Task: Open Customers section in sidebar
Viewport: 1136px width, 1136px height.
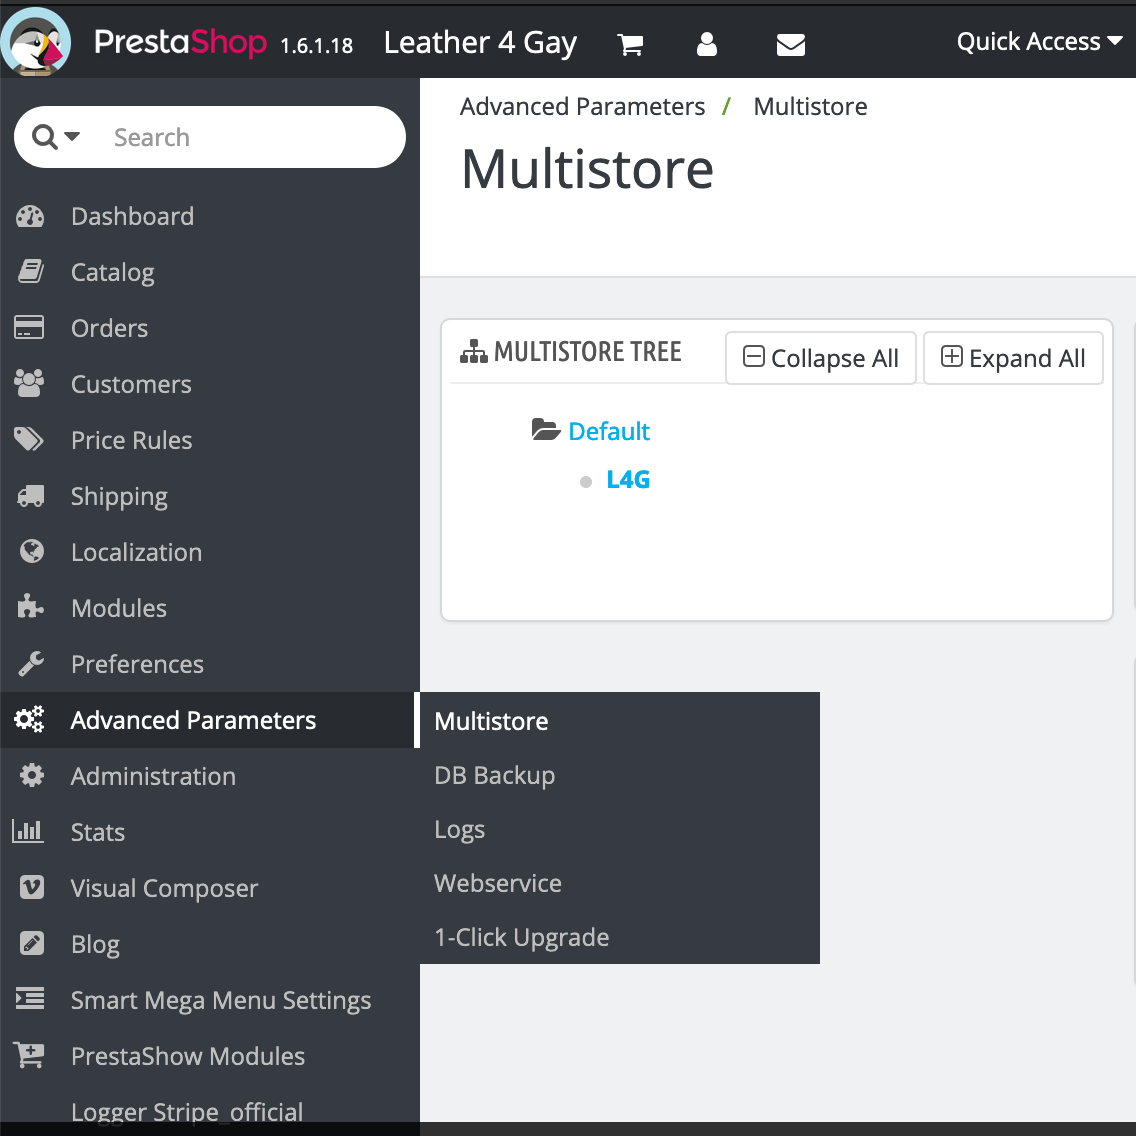Action: tap(131, 384)
